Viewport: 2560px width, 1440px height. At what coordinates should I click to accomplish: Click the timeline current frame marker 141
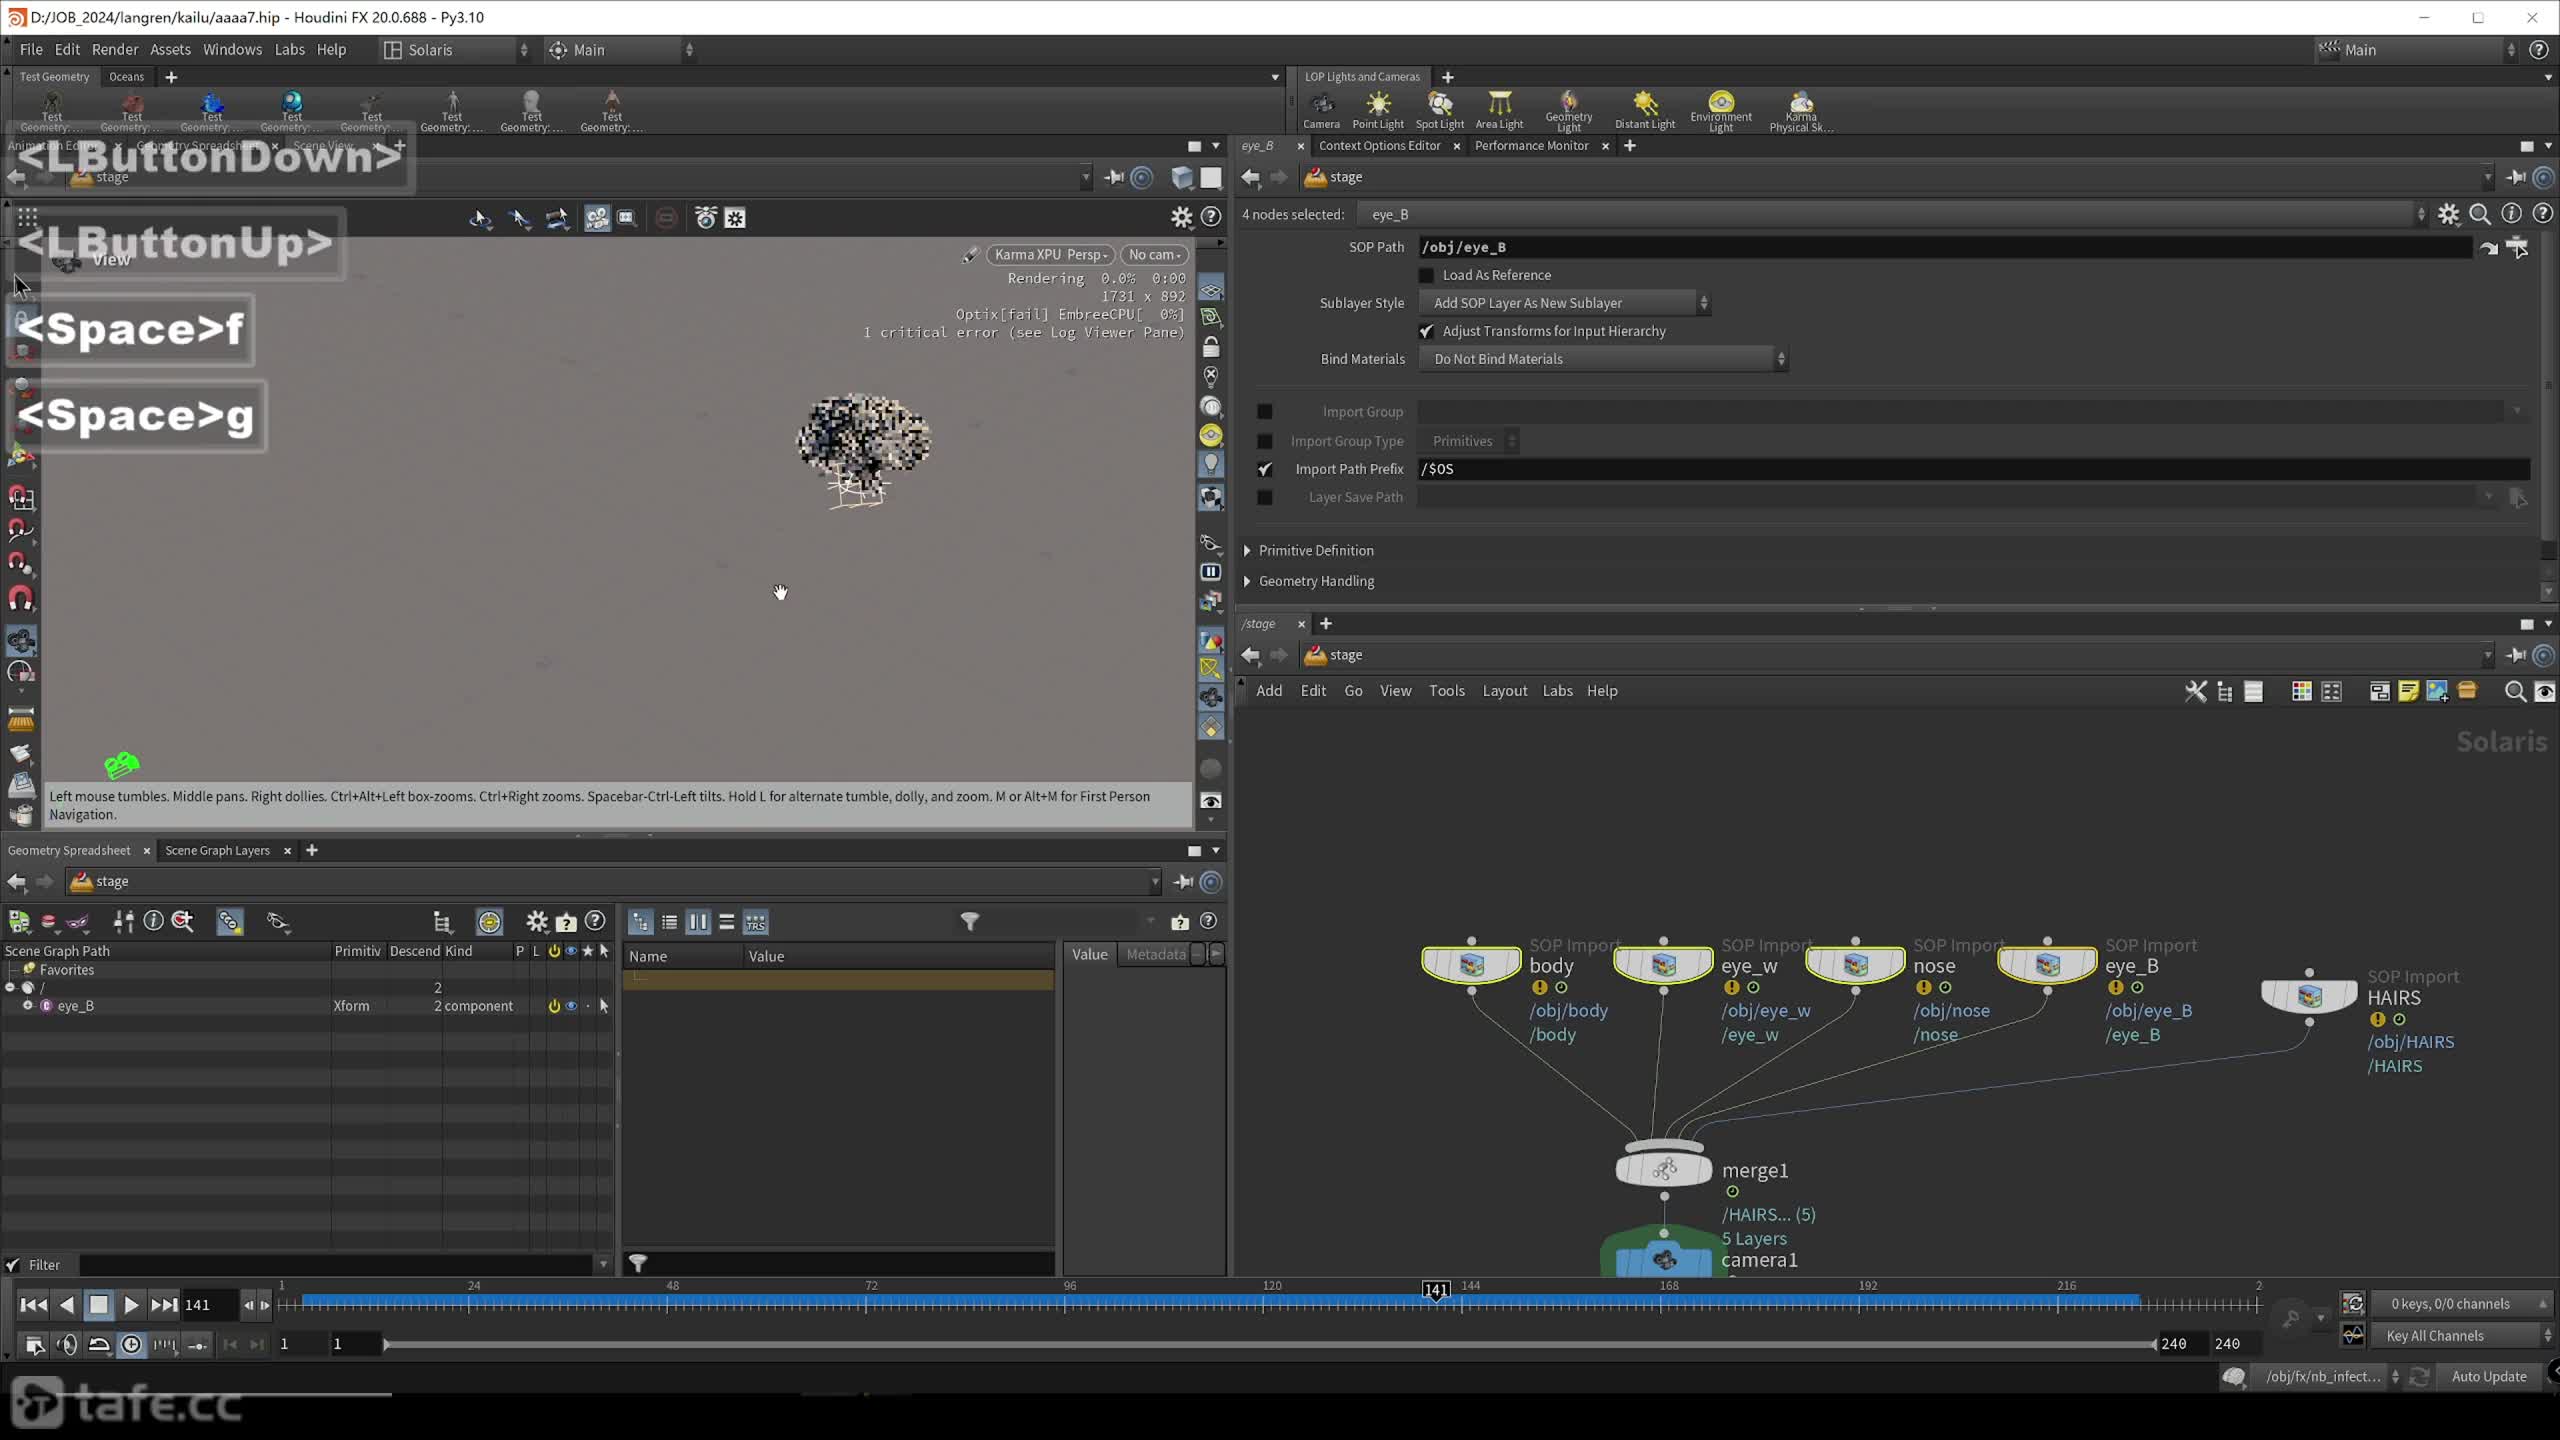tap(1436, 1290)
